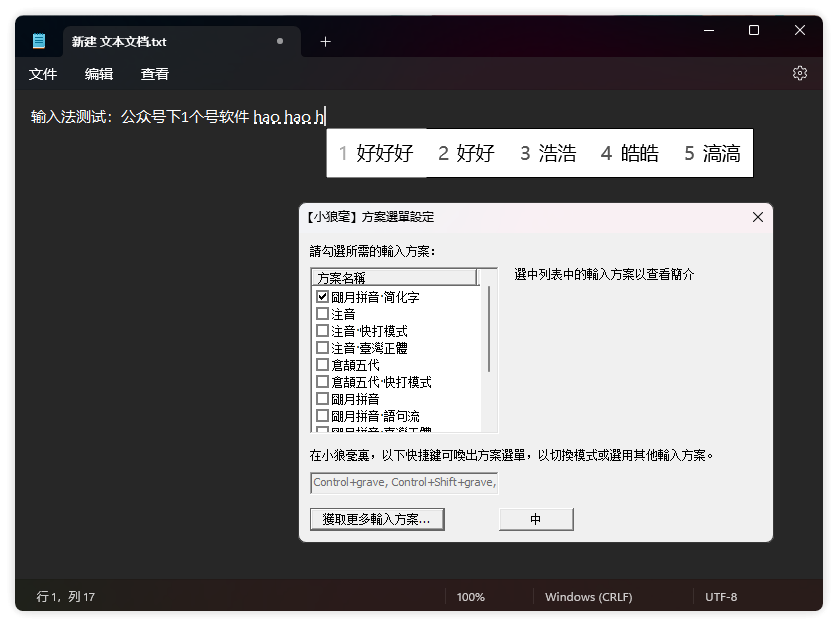Open zoom level 100% in status bar
Image resolution: width=838 pixels, height=626 pixels.
pyautogui.click(x=470, y=597)
